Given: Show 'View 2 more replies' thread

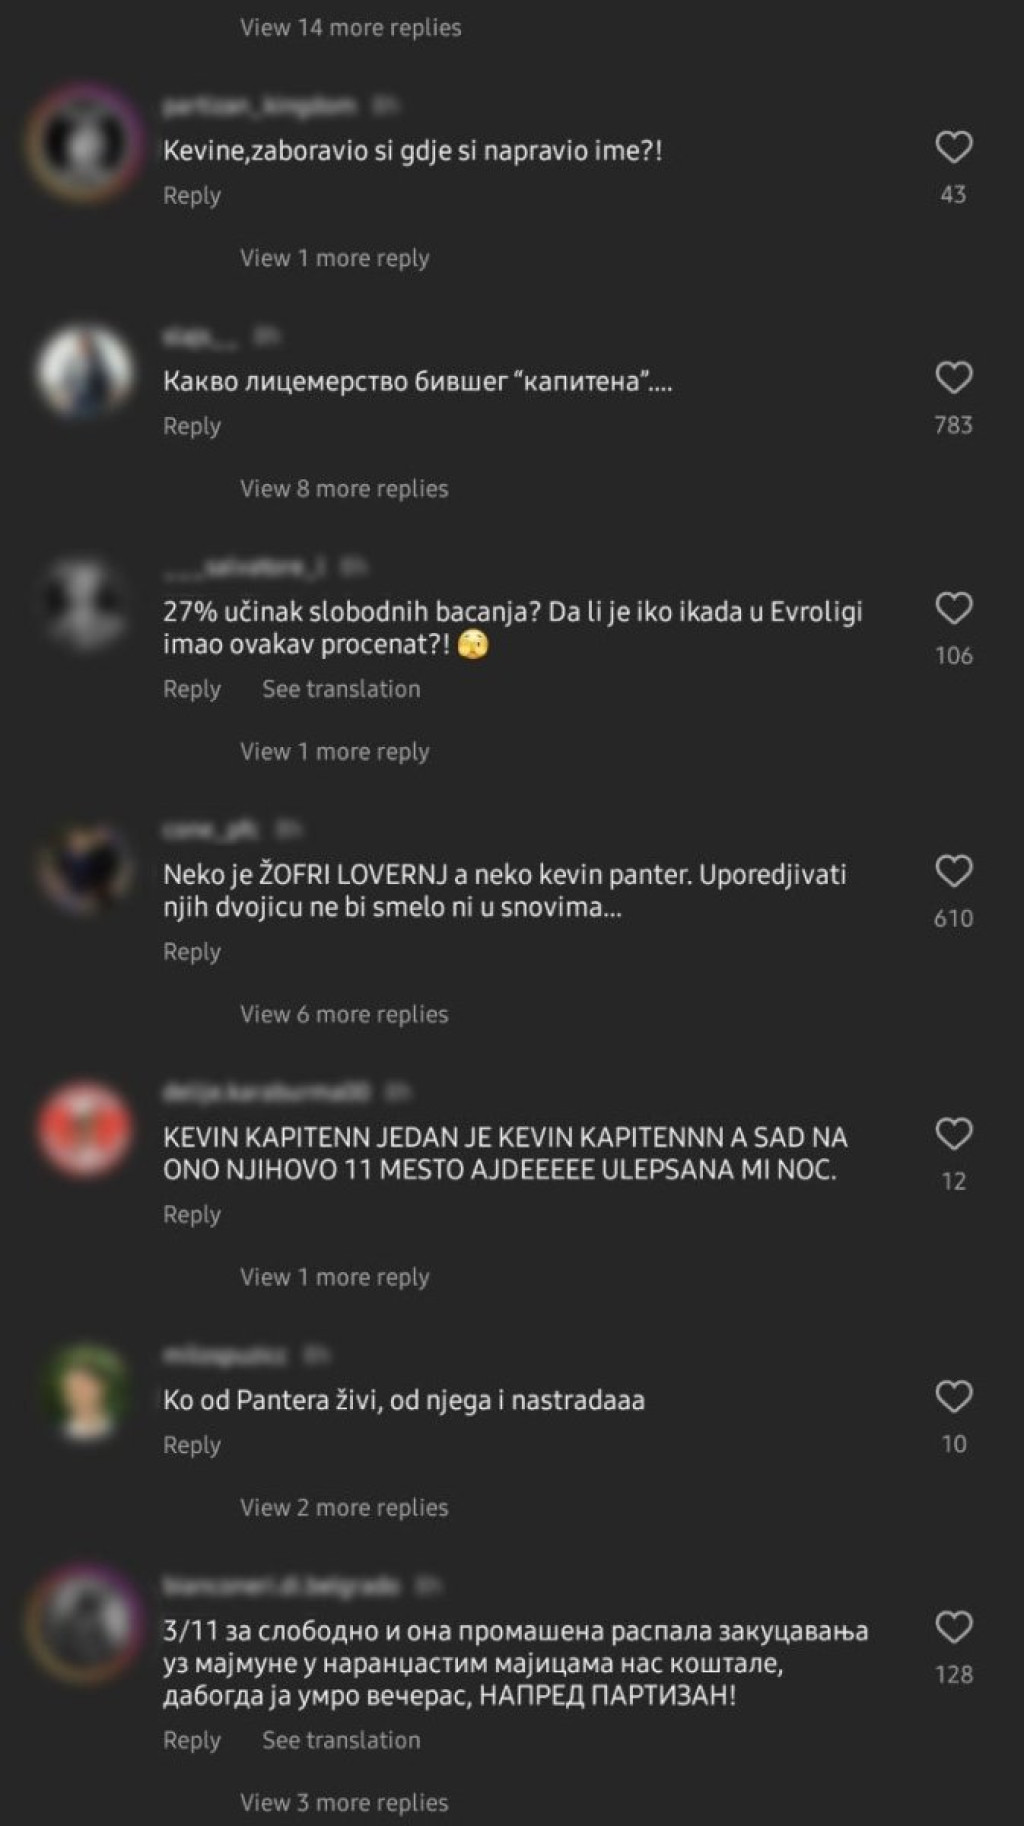Looking at the screenshot, I should click(344, 1508).
